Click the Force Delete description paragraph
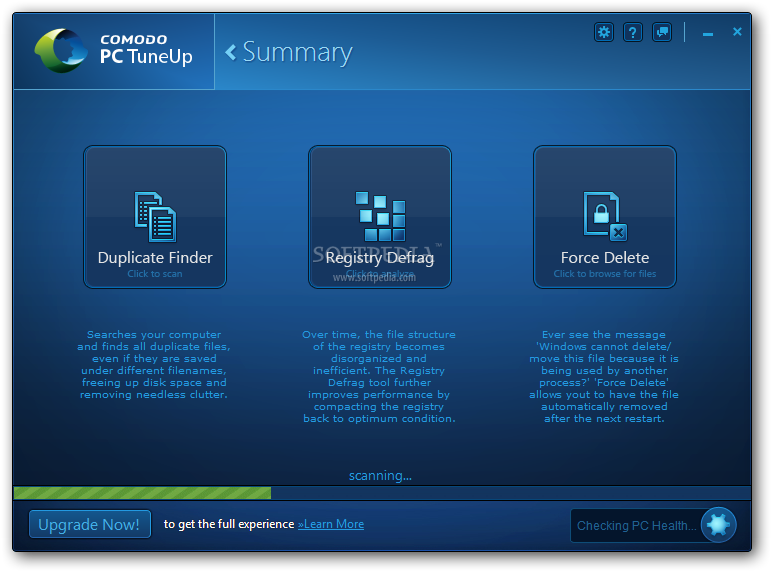Viewport: 772px width, 572px height. point(604,377)
